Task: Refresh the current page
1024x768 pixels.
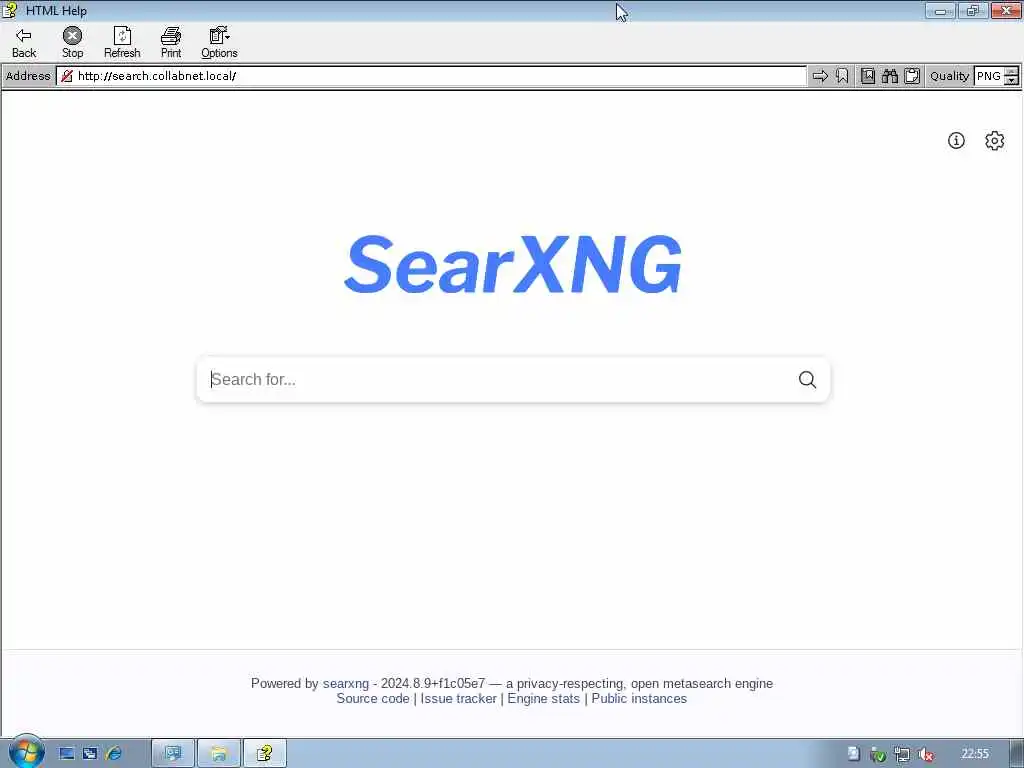Action: 122,43
